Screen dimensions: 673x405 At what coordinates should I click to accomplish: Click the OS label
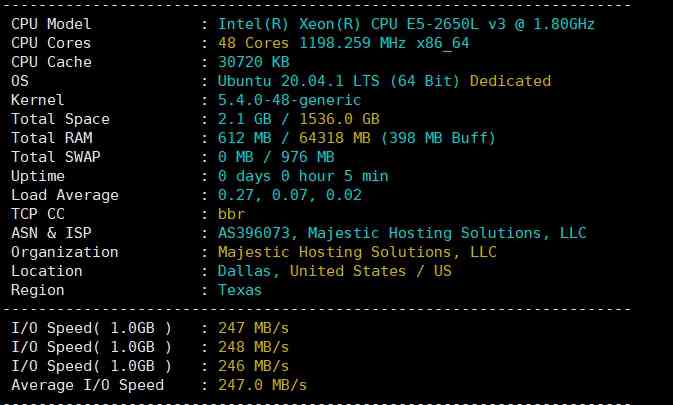click(x=20, y=81)
